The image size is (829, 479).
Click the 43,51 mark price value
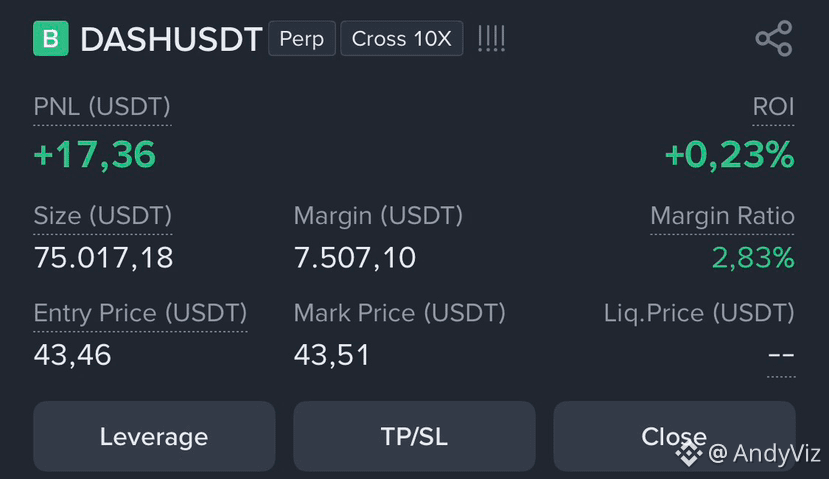point(331,355)
